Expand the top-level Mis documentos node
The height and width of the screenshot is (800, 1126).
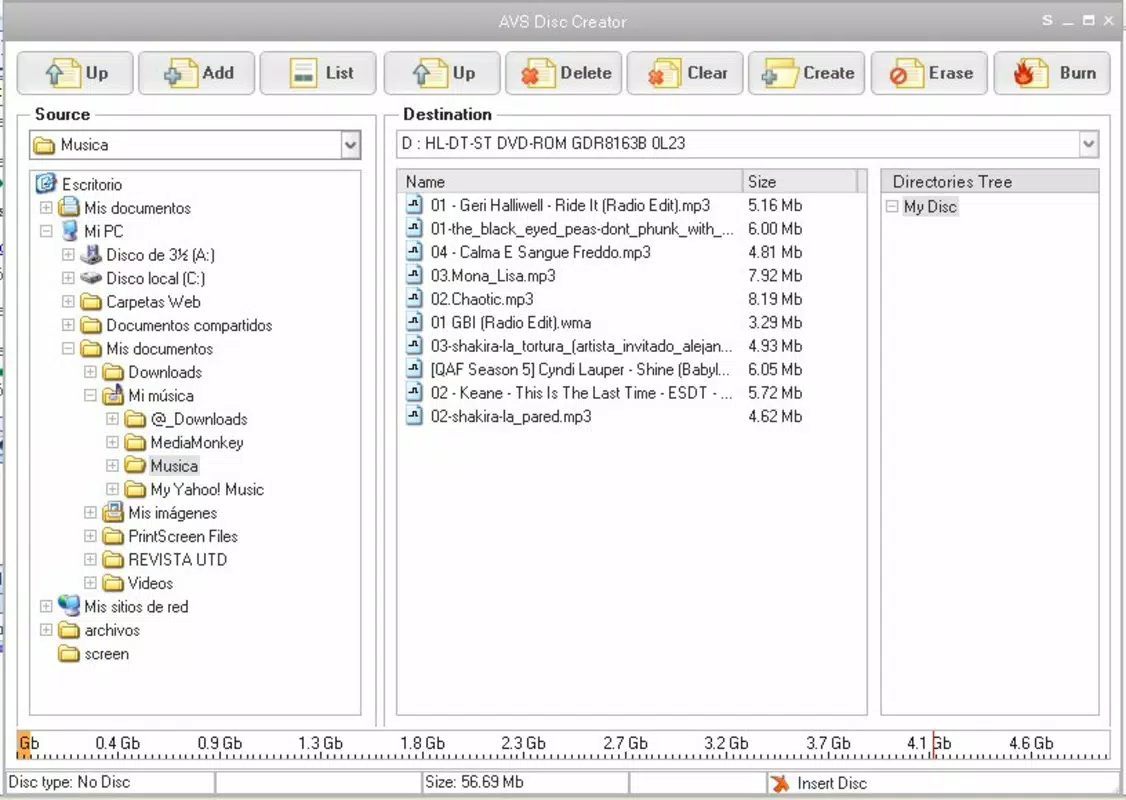[x=46, y=208]
